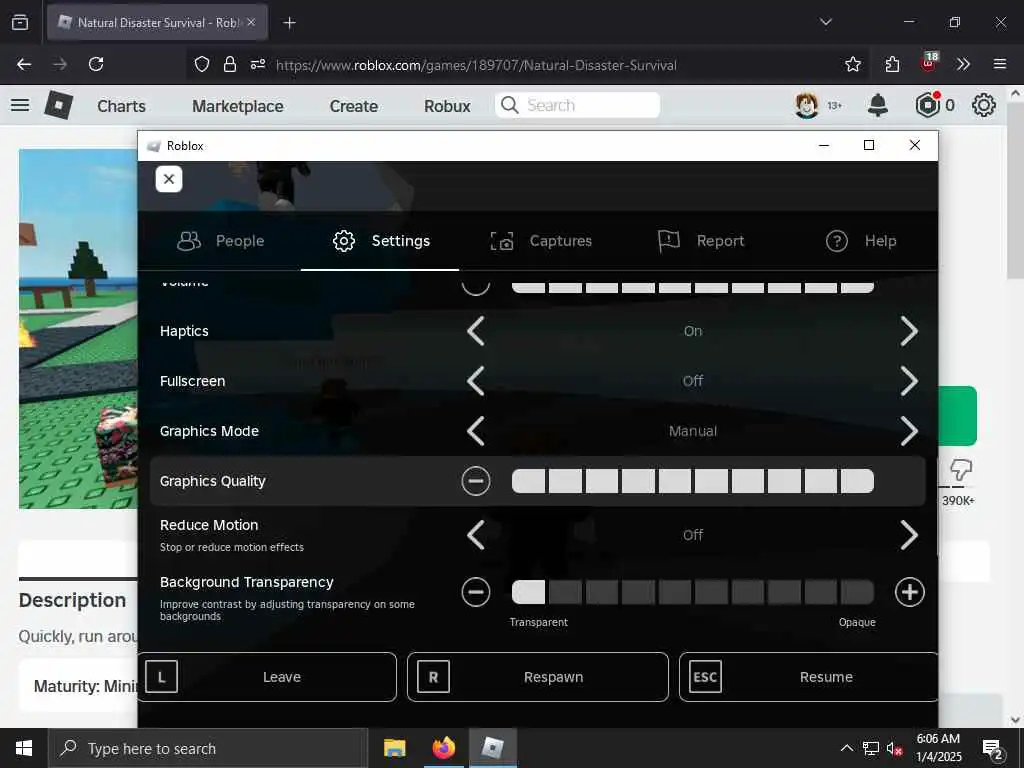
Task: Change Reduce Motion with the right arrow
Action: (x=909, y=535)
